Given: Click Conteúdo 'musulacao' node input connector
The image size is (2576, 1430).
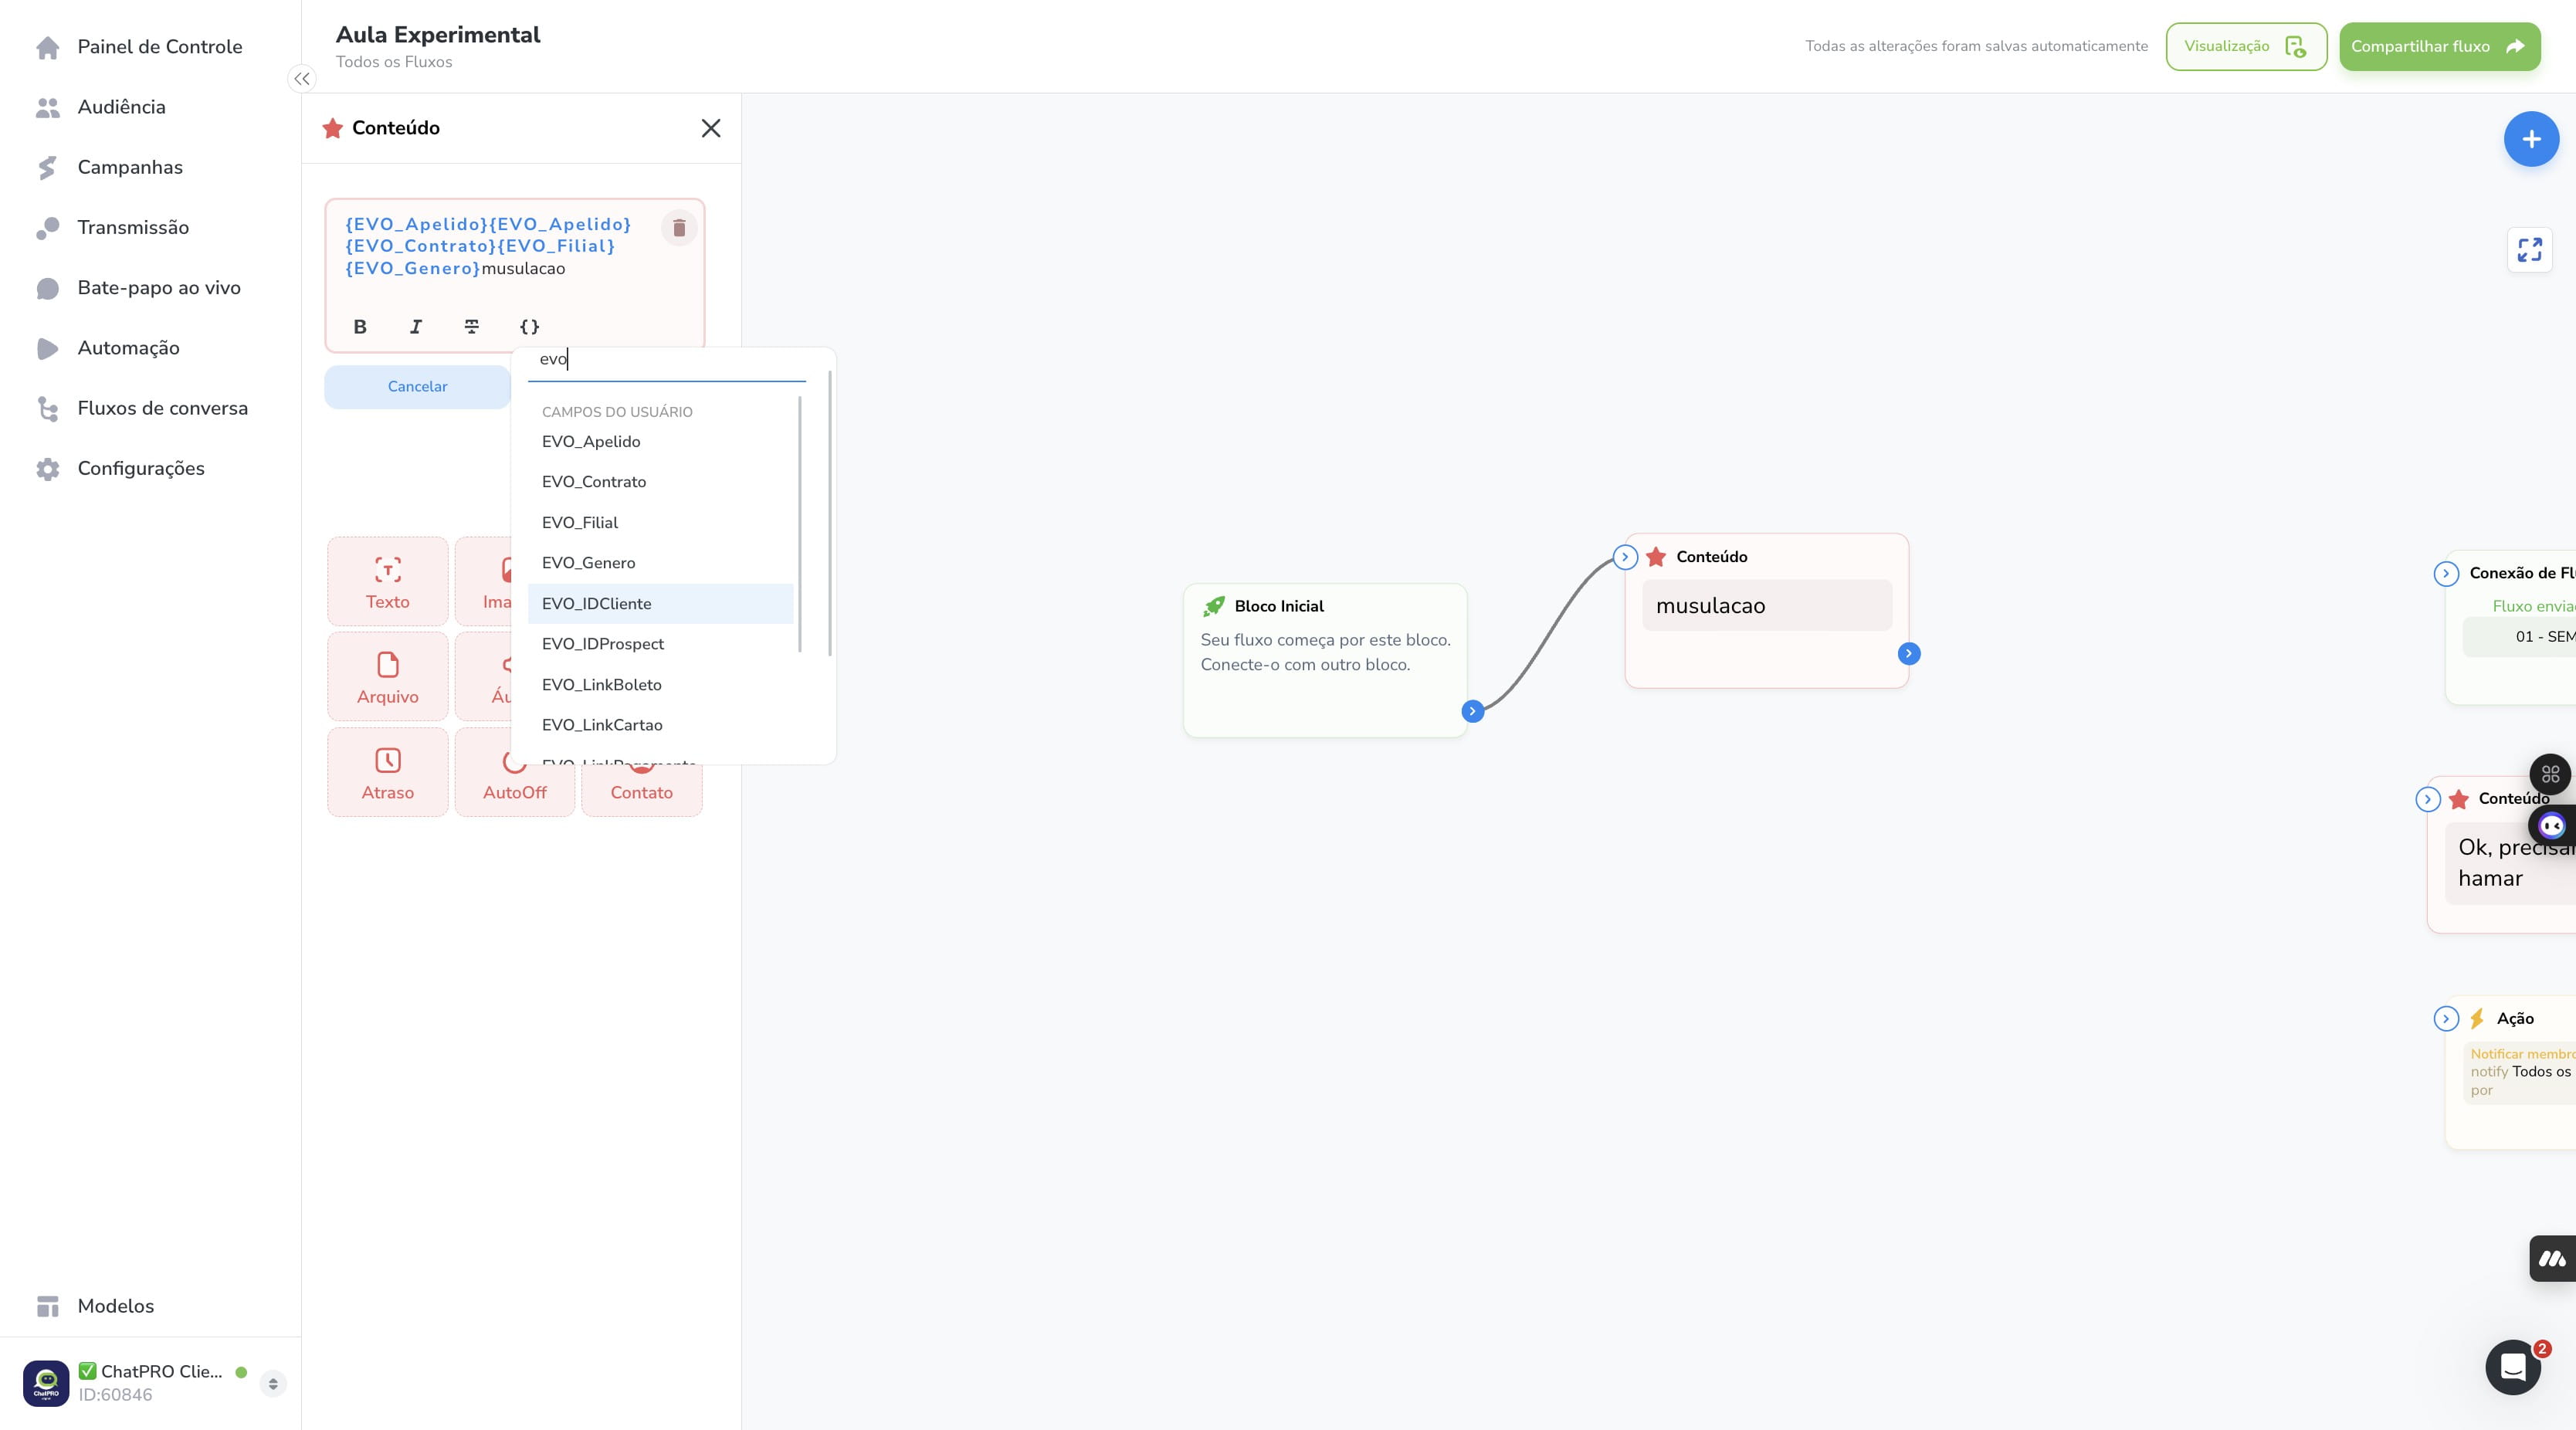Looking at the screenshot, I should coord(1625,557).
